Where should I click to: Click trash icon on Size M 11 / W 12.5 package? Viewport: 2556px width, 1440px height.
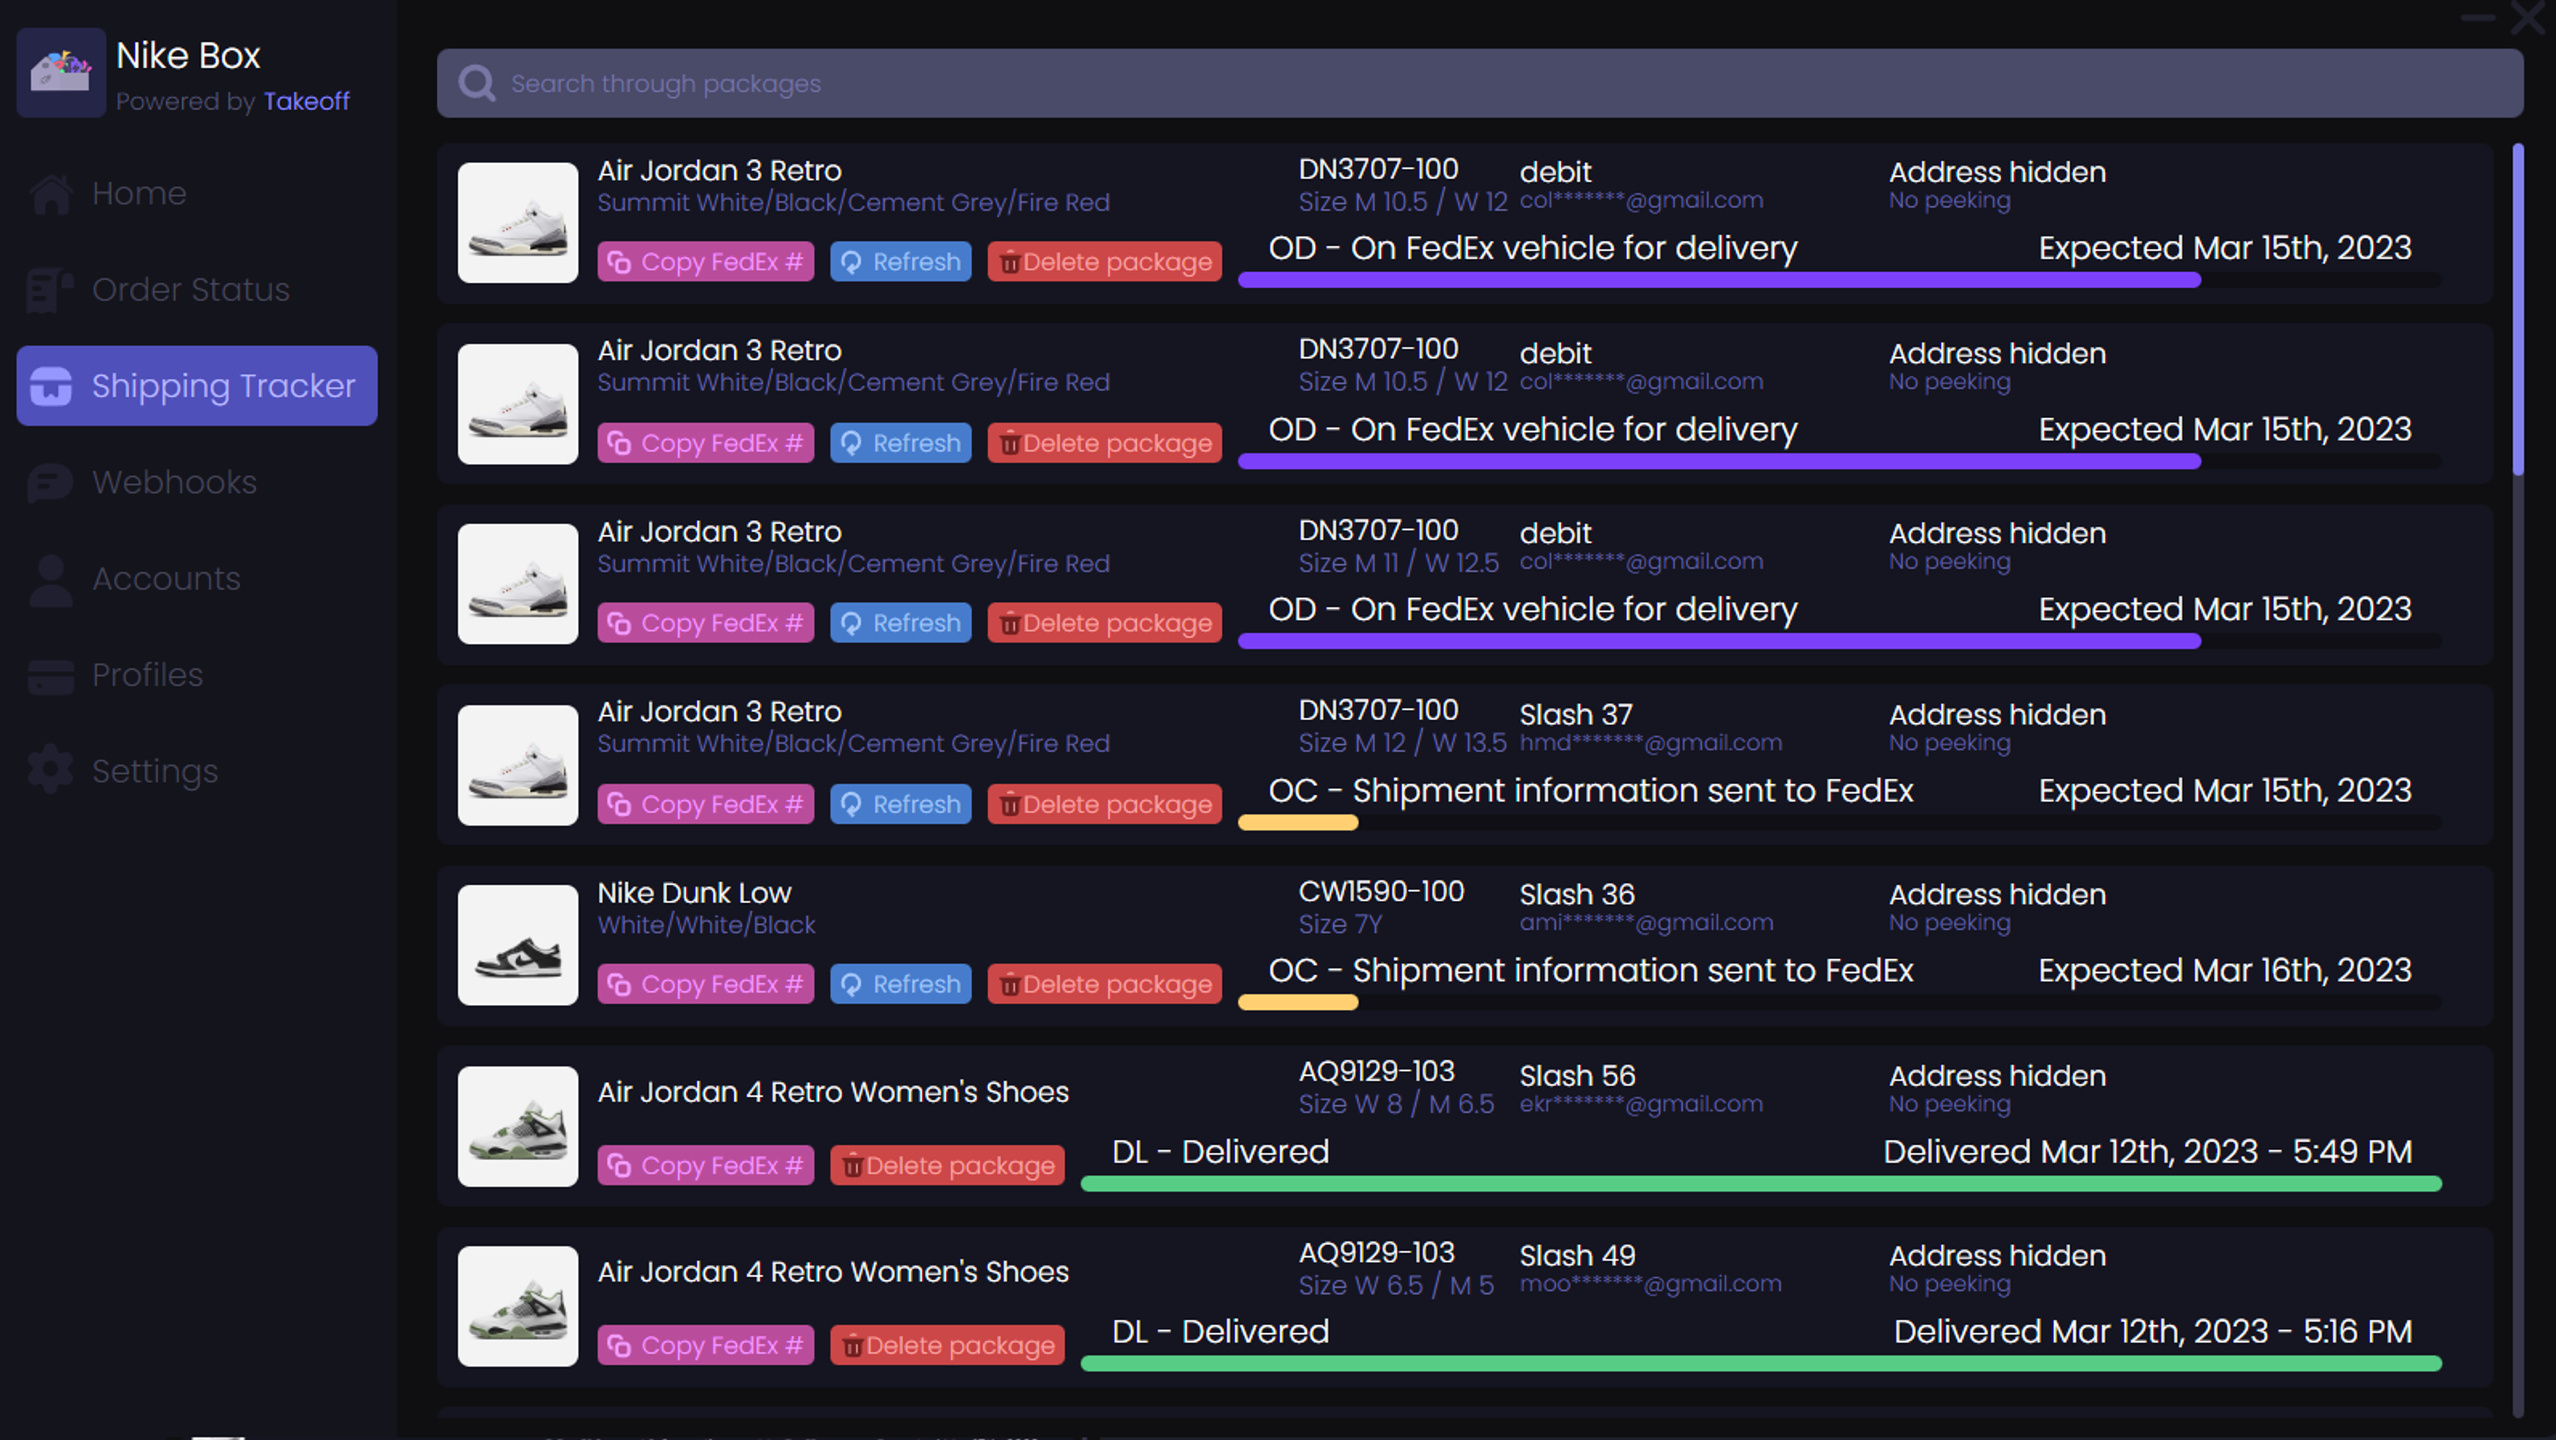pos(1010,624)
